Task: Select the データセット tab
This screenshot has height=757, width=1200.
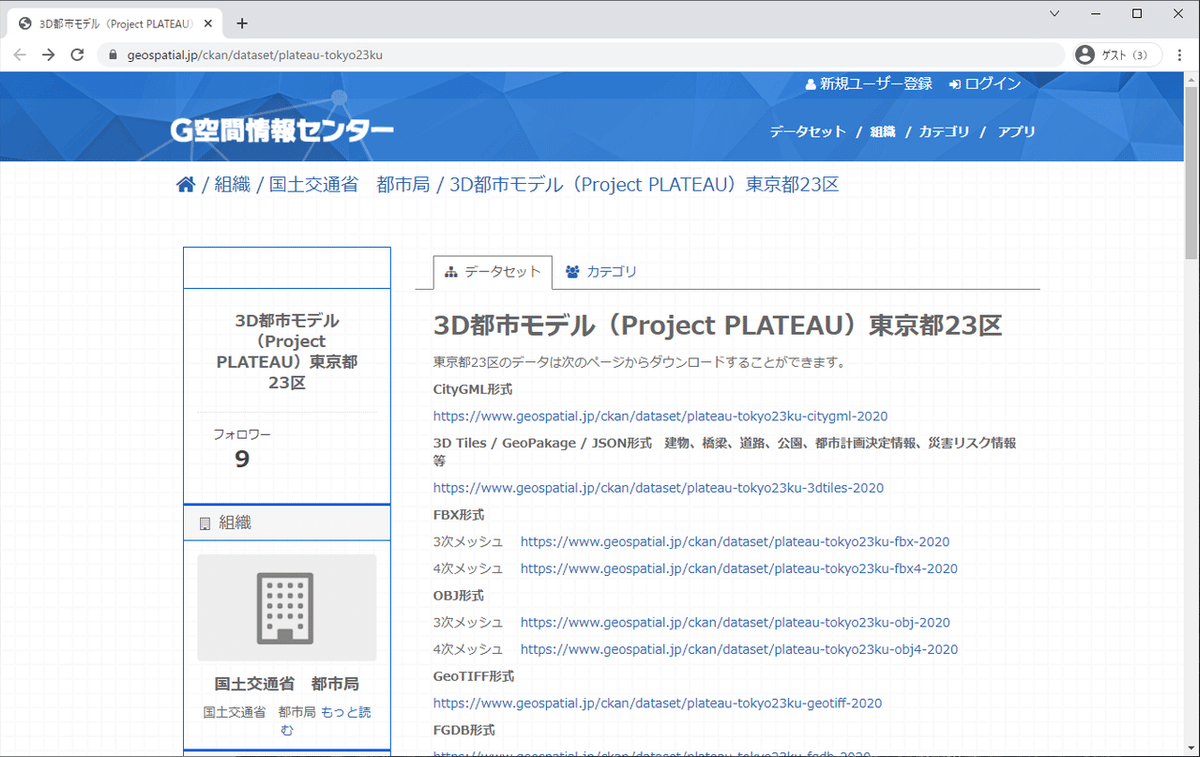Action: click(492, 272)
